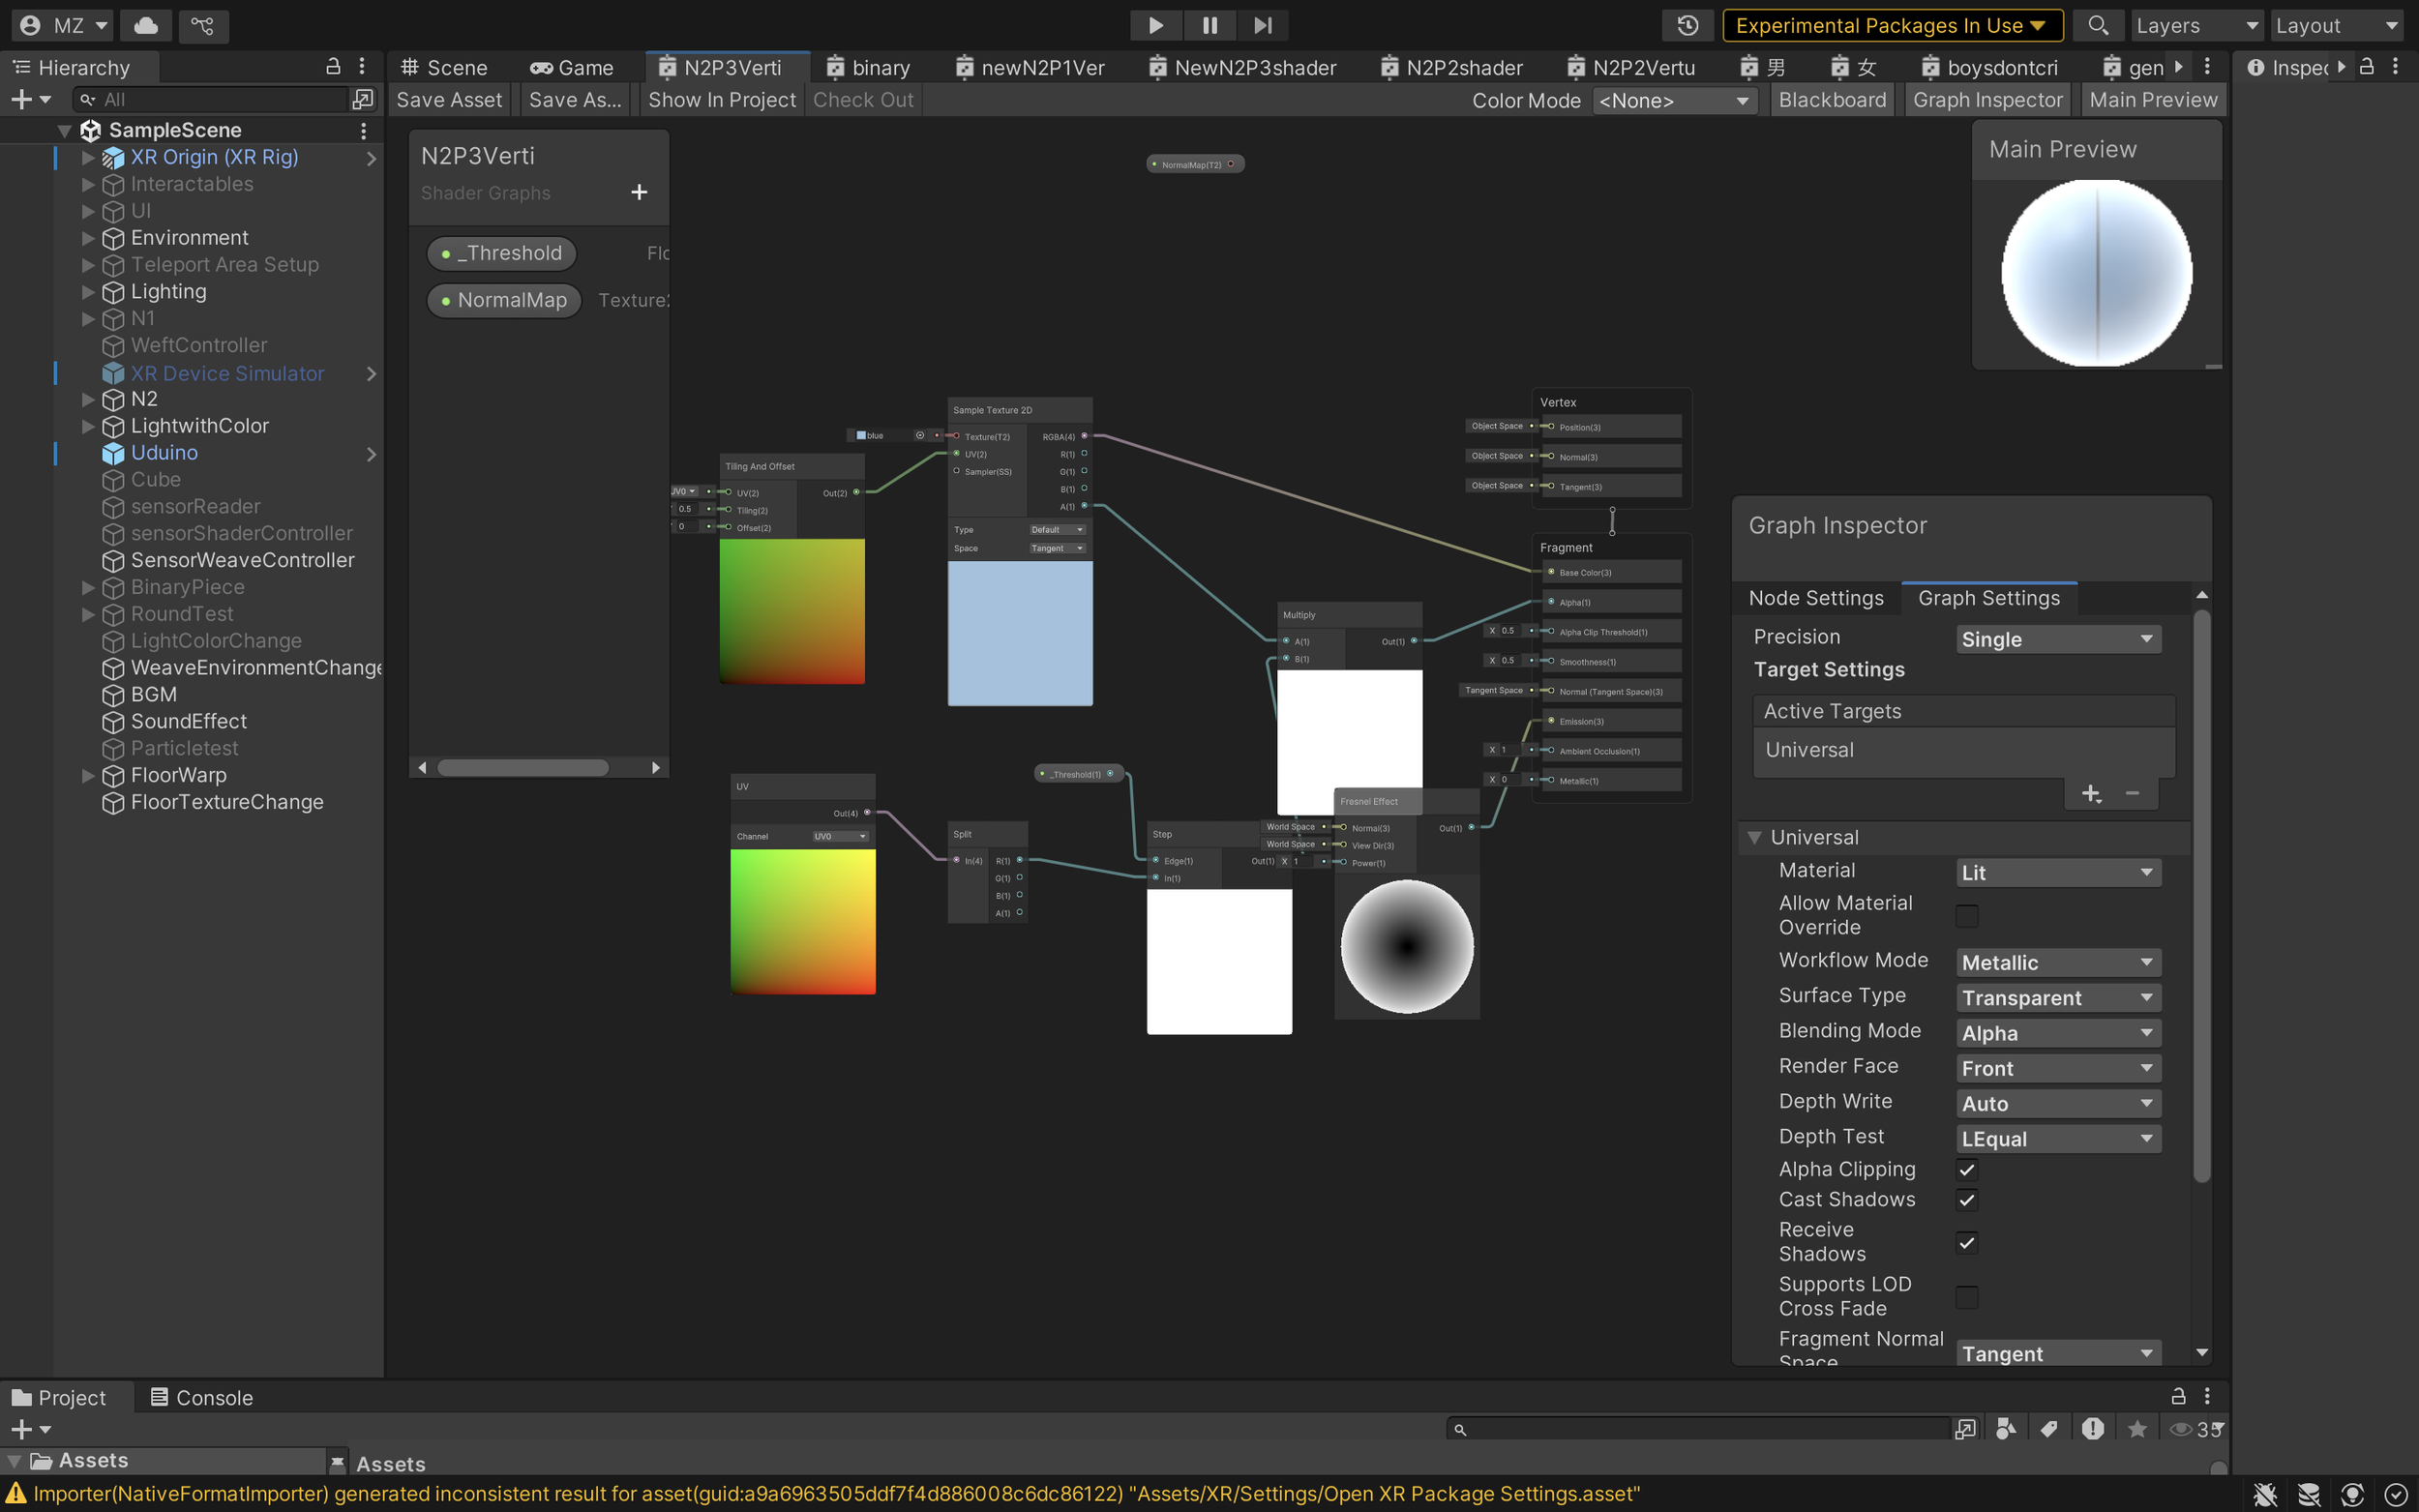Switch to the Node Settings tab
2419x1512 pixels.
point(1816,597)
